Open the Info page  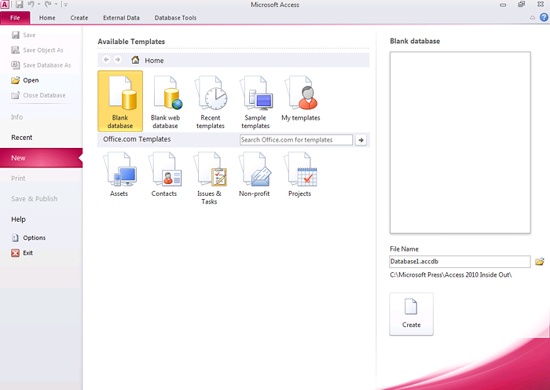coord(17,117)
